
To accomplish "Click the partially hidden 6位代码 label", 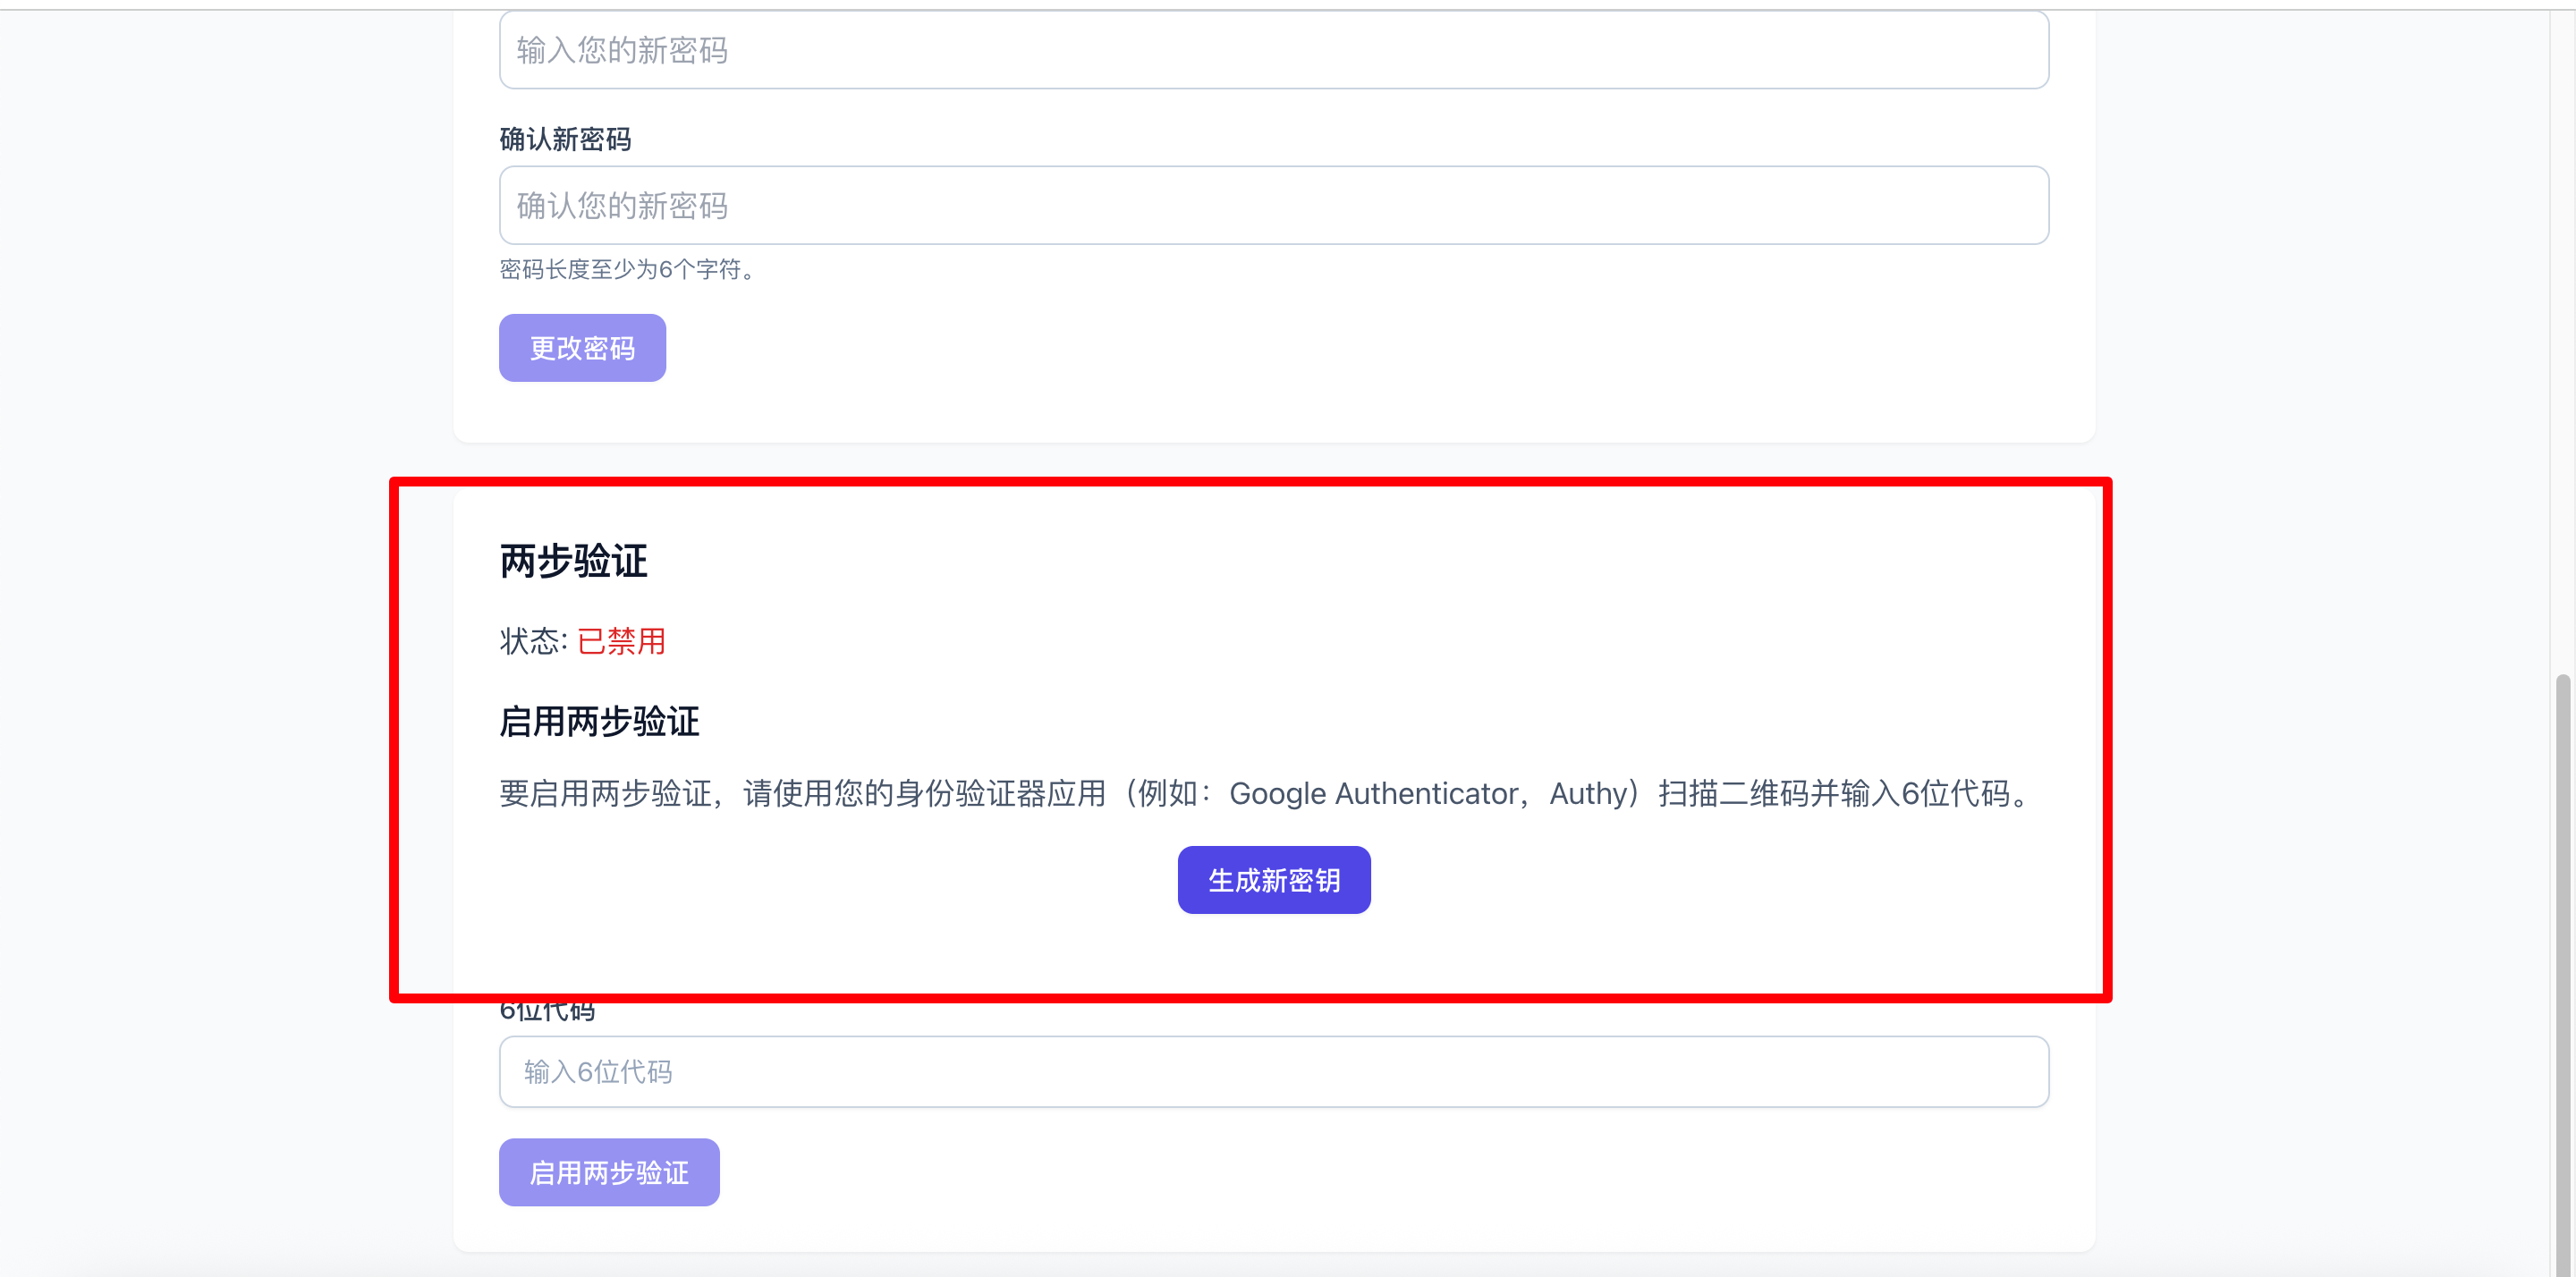I will 547,1012.
